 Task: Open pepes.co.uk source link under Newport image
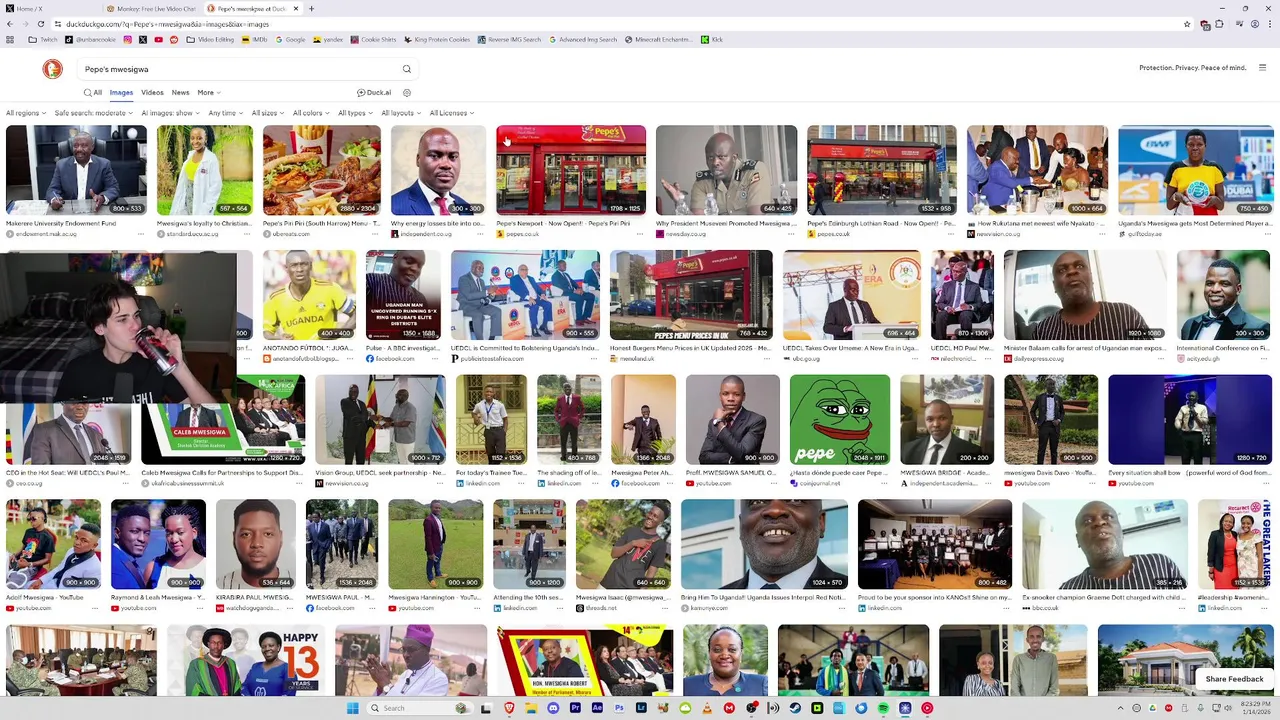(x=522, y=234)
